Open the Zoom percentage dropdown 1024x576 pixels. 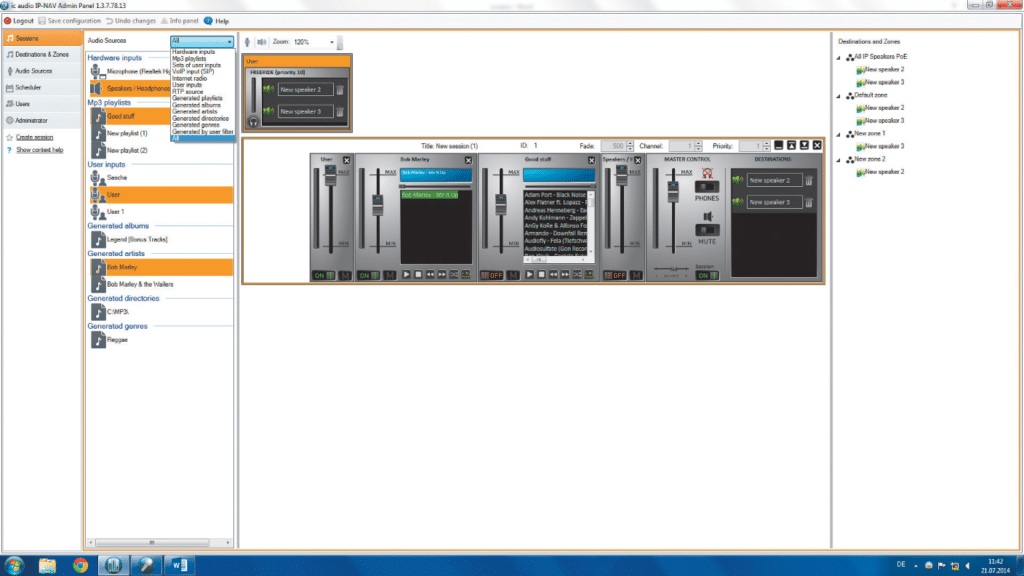331,42
